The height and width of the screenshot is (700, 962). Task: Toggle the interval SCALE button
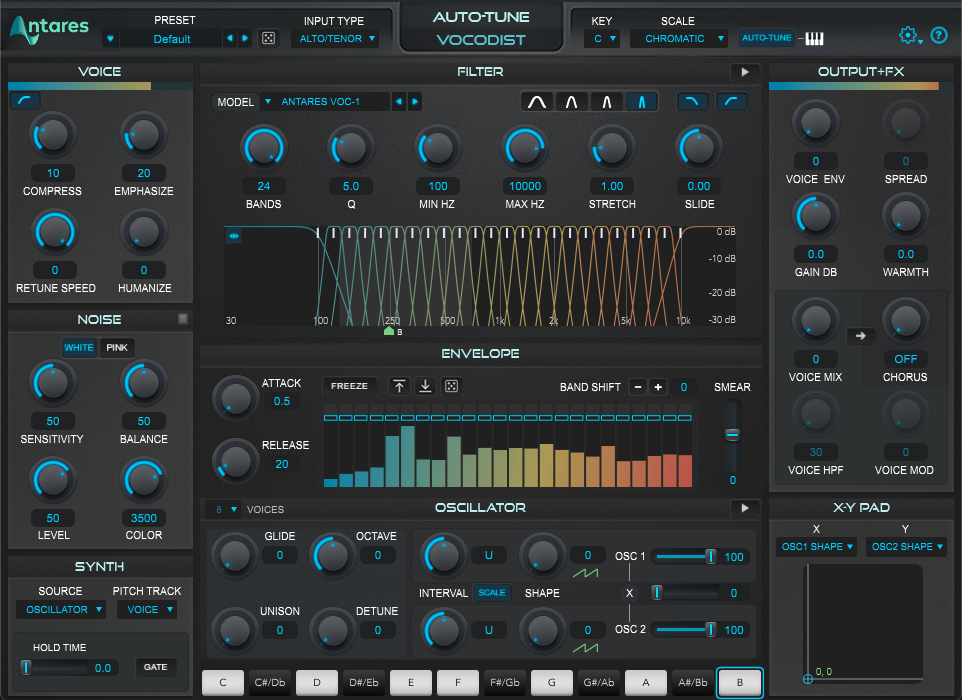pos(491,593)
